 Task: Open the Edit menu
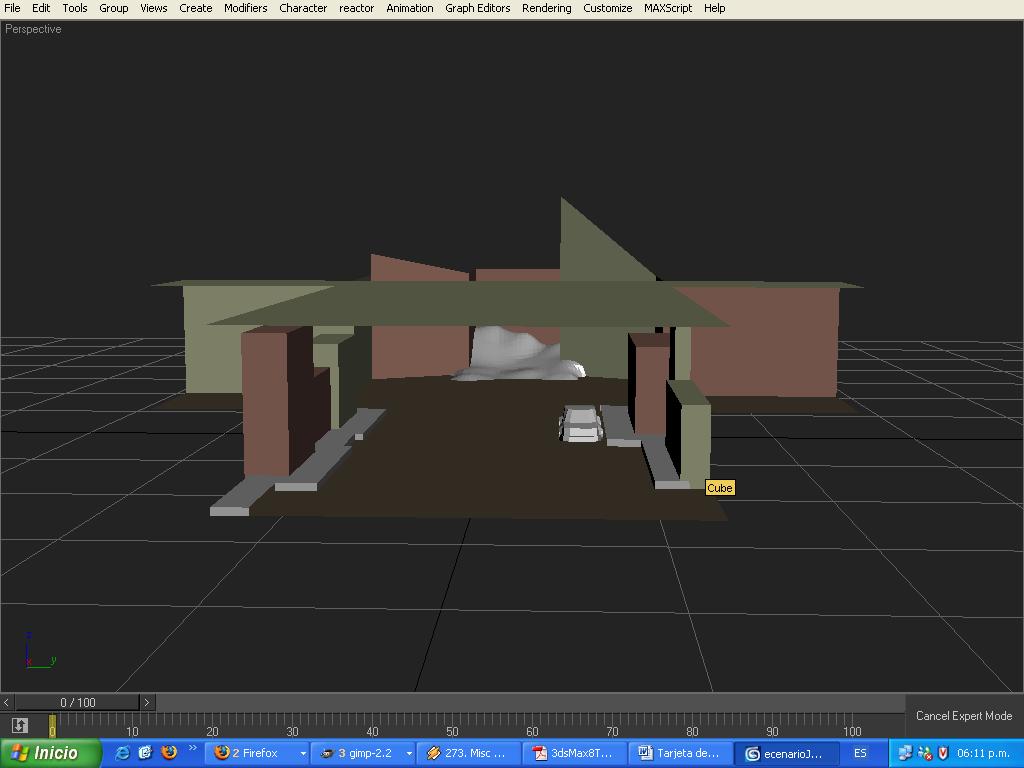(x=40, y=8)
